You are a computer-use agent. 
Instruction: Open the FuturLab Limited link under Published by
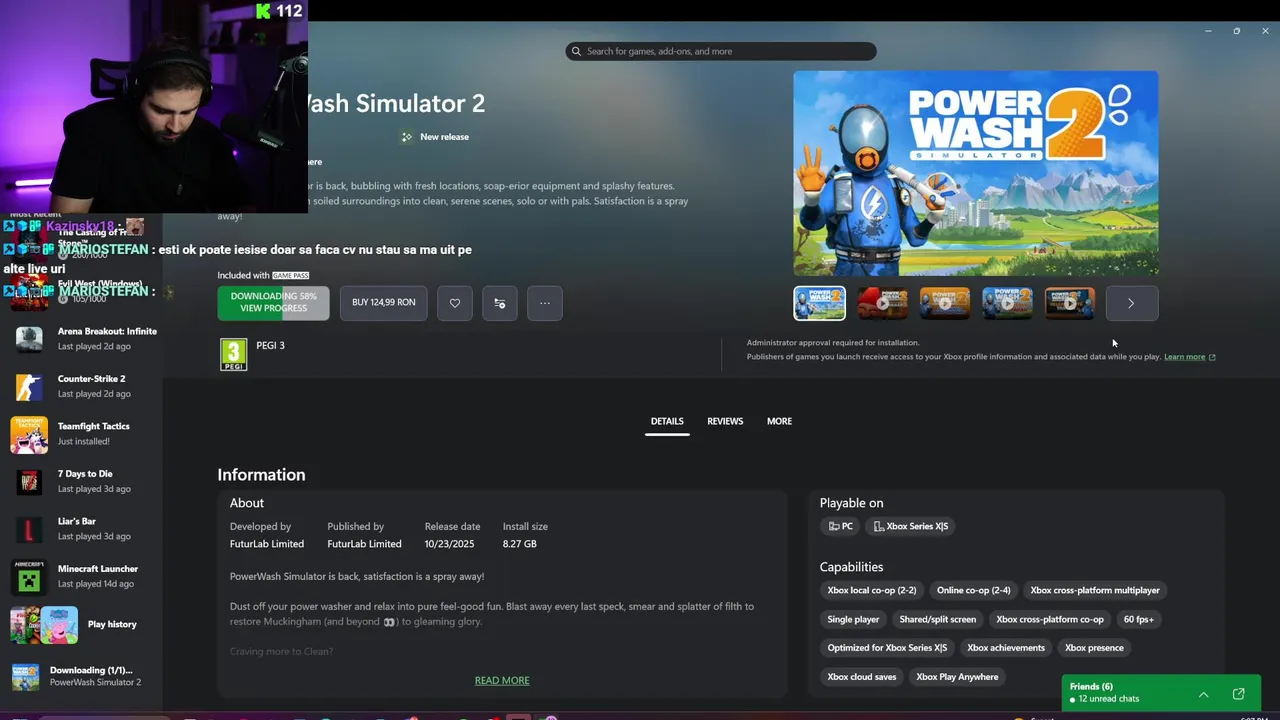point(364,544)
